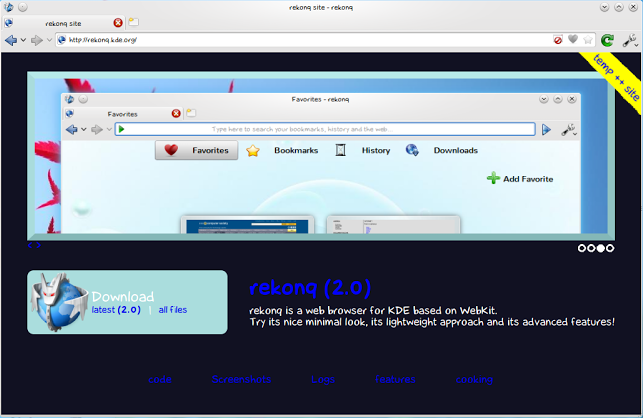Open the all files download link

pyautogui.click(x=172, y=310)
